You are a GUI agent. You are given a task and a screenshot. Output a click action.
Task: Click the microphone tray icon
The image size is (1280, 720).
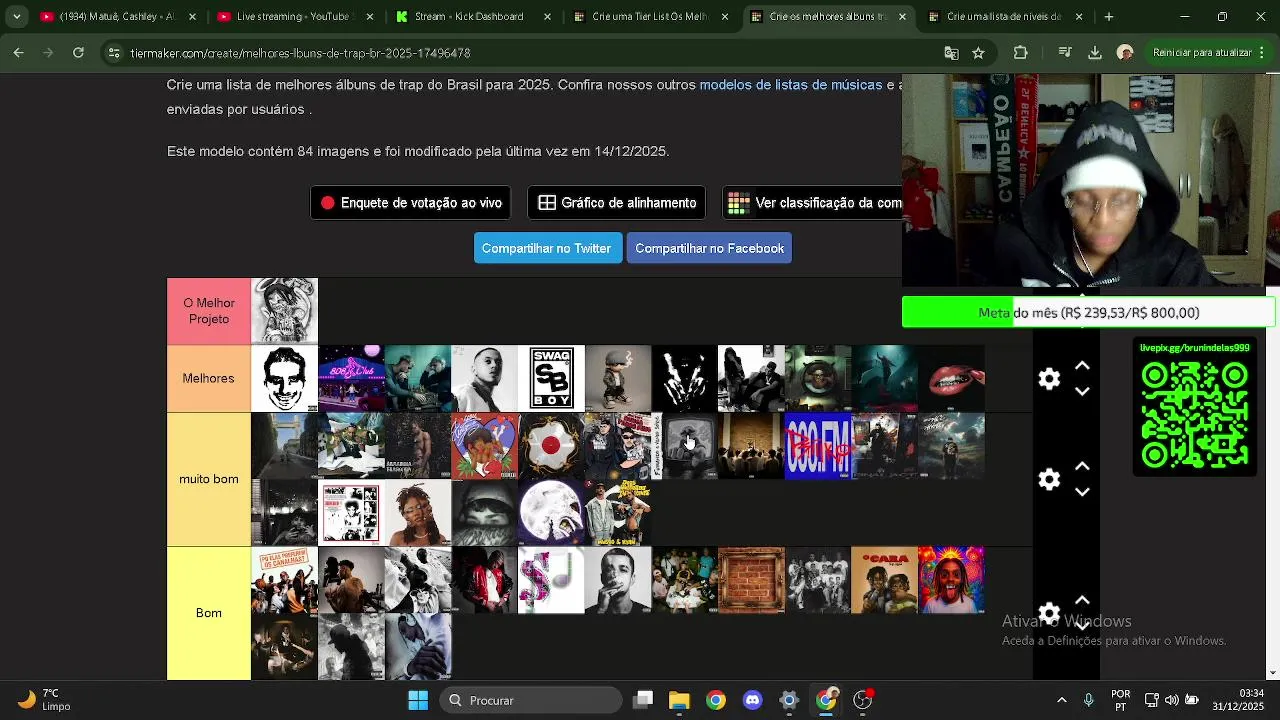[1088, 700]
